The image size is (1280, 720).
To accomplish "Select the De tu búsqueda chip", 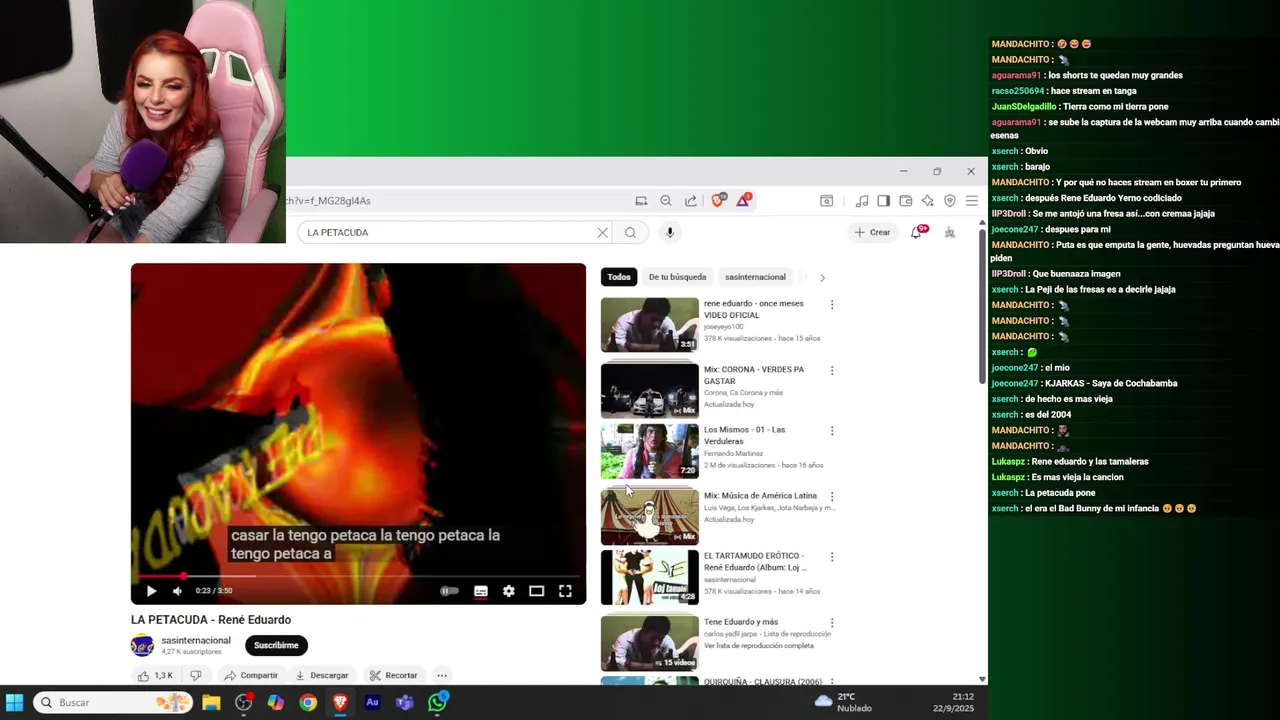I will (677, 277).
